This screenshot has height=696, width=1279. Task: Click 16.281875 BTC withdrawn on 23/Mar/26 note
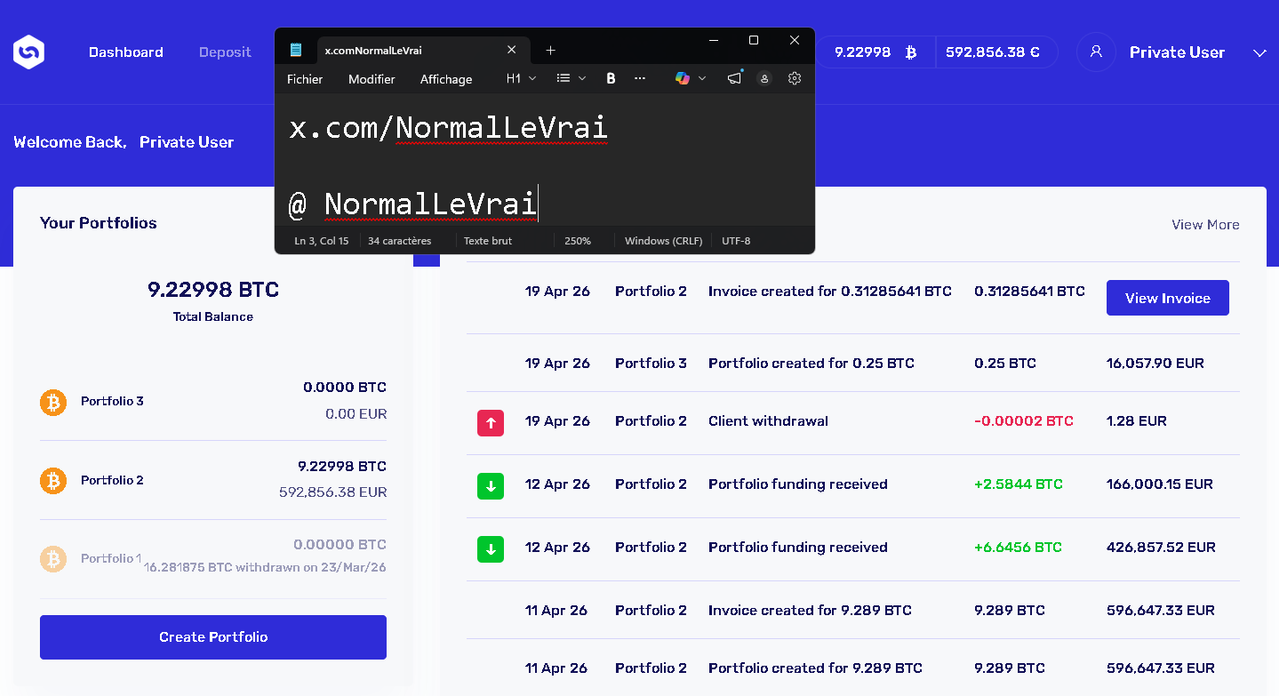[x=265, y=567]
